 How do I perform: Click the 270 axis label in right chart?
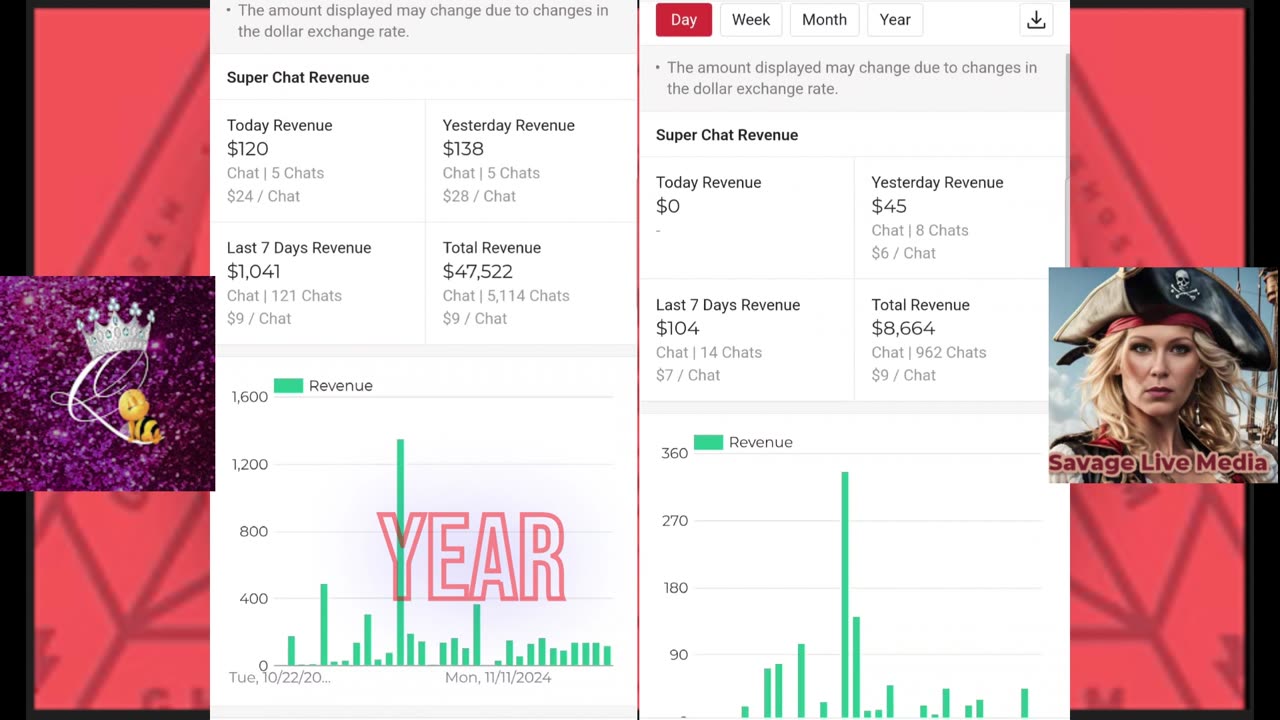coord(675,521)
